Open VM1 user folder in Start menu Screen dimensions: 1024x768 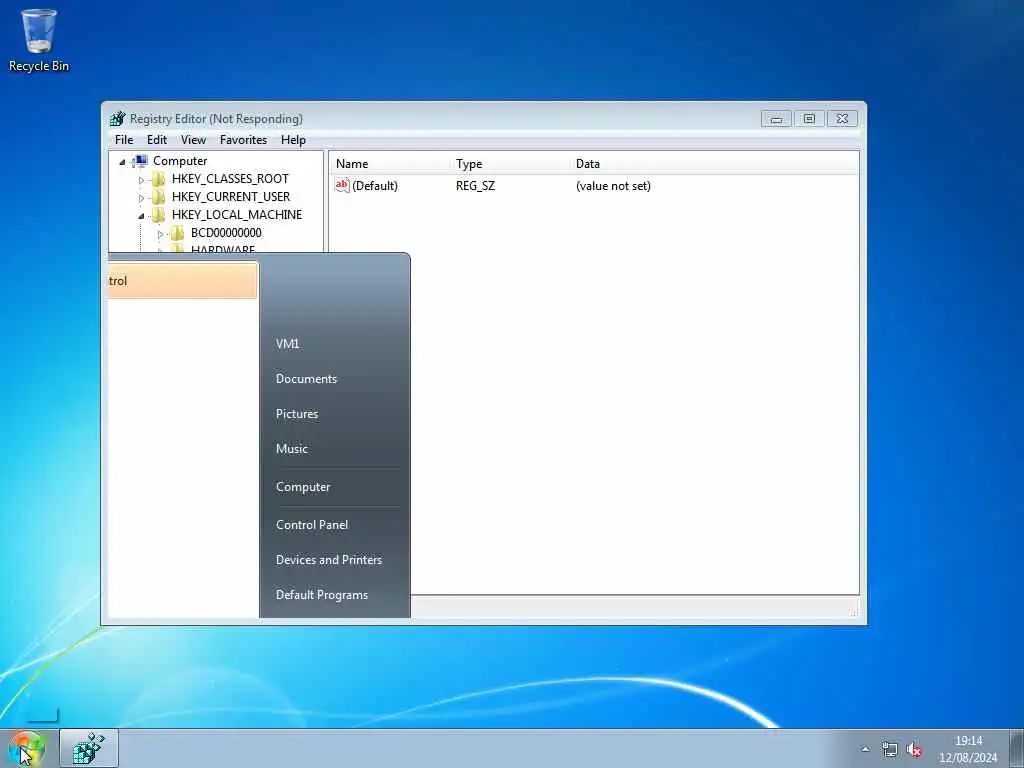tap(287, 344)
